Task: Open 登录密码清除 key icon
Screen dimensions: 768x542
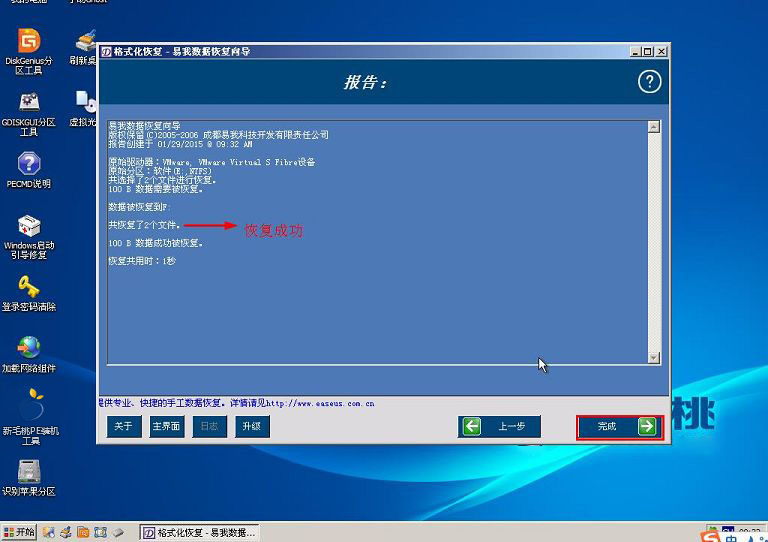Action: [29, 293]
